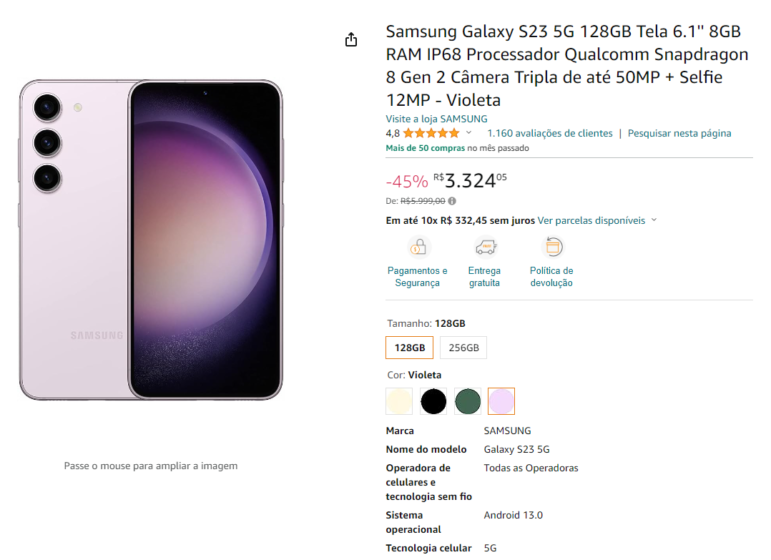Choose the cream color swatch

399,401
